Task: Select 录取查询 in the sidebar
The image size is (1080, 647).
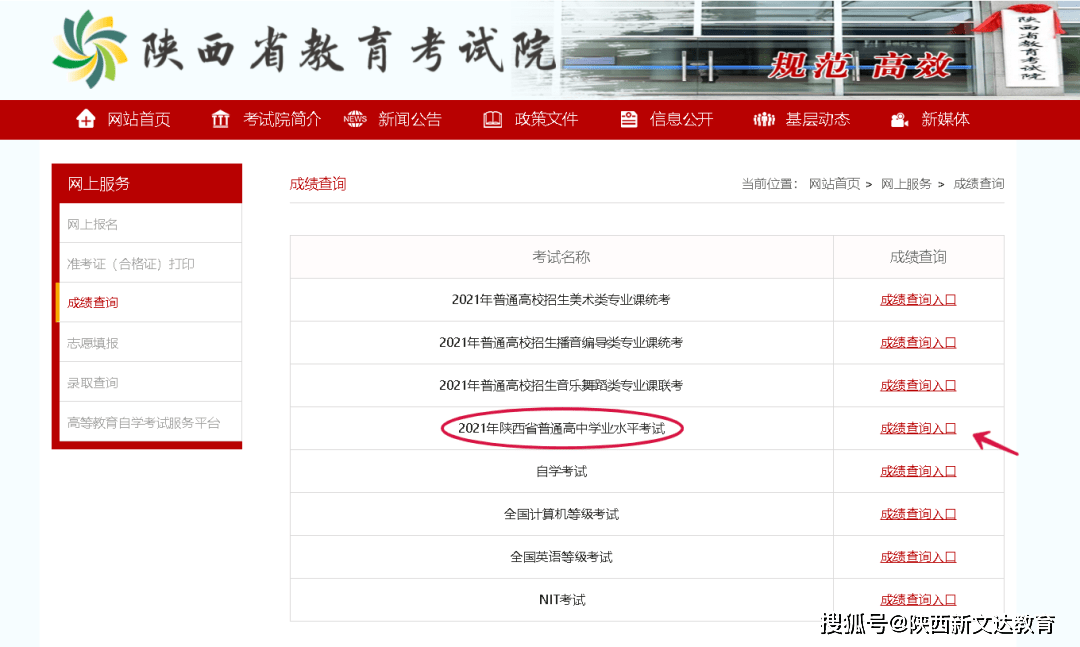Action: tap(92, 382)
